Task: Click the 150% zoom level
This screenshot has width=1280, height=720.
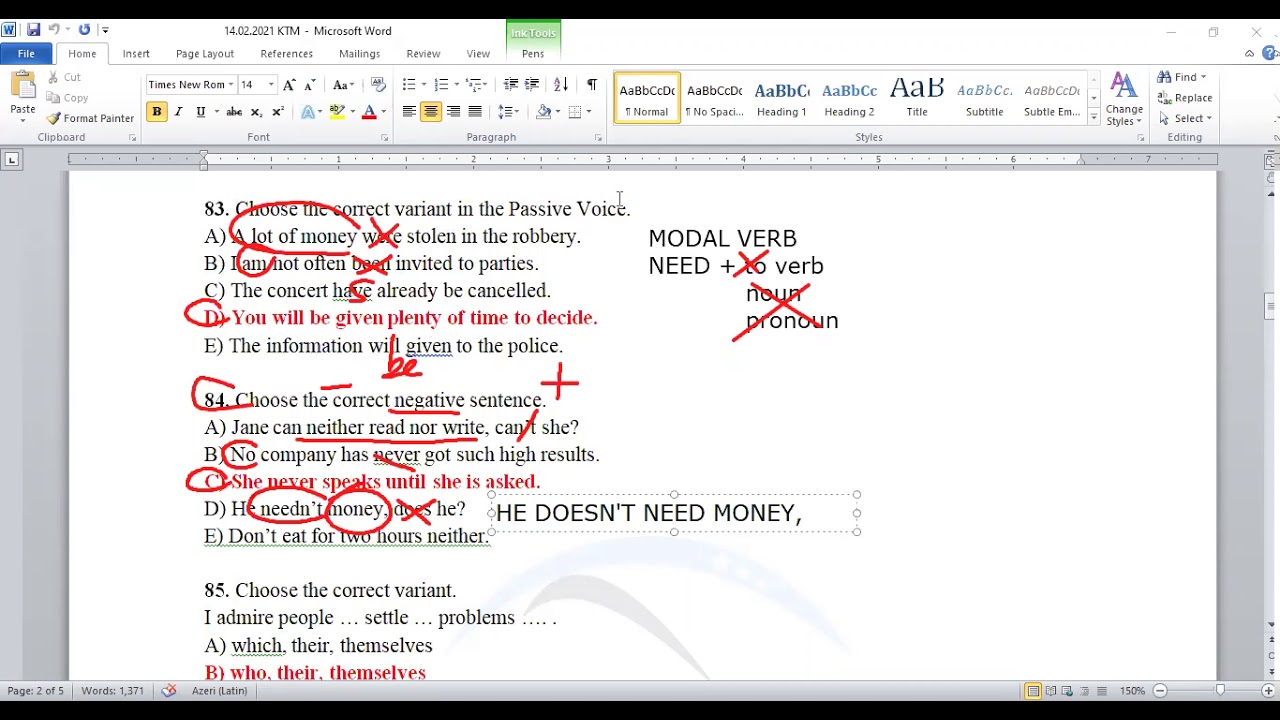Action: pos(1132,691)
